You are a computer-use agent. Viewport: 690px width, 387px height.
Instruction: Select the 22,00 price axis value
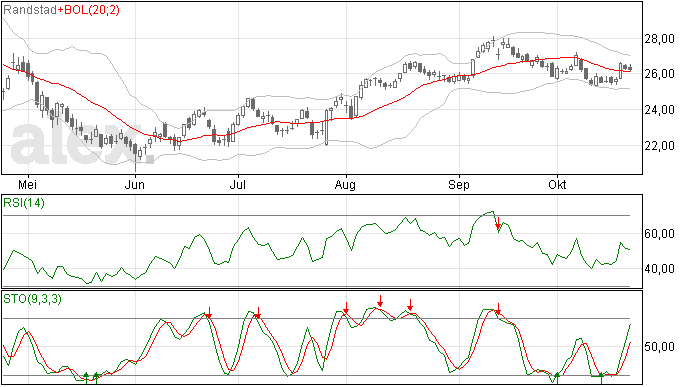tap(659, 145)
